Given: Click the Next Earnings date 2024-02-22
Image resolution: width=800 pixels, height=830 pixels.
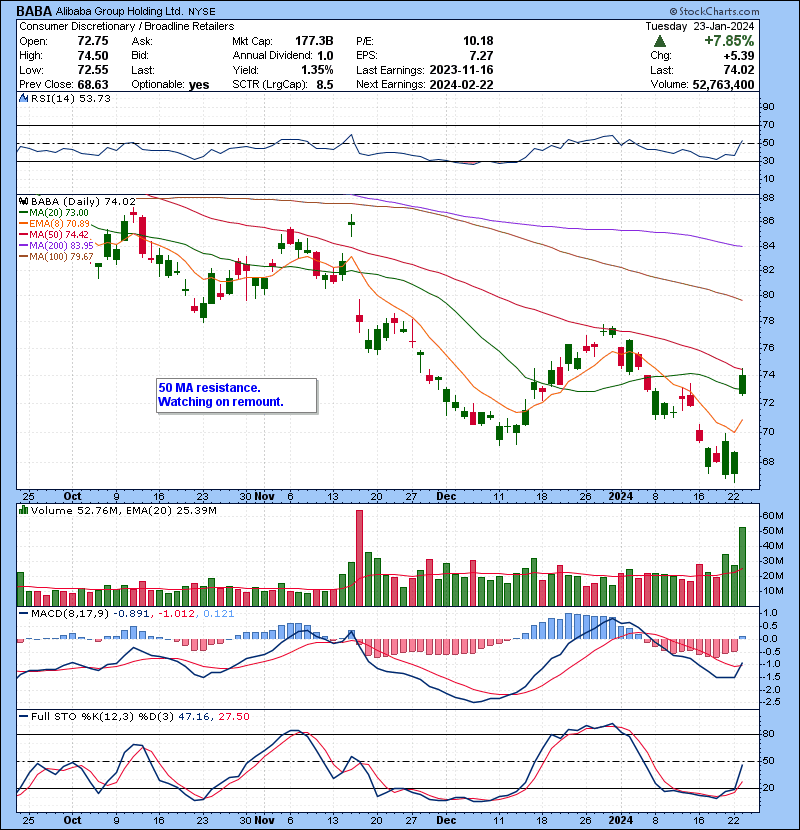Looking at the screenshot, I should pyautogui.click(x=461, y=85).
